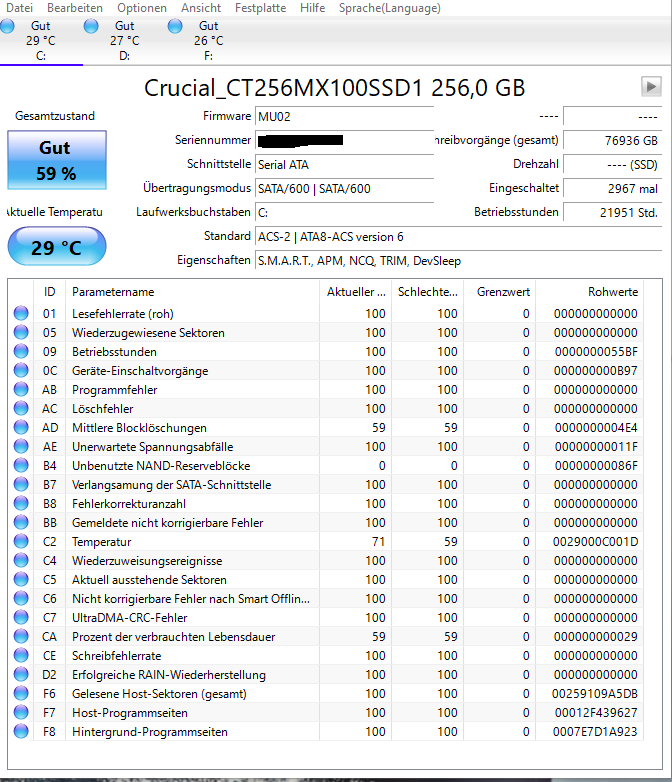Click the Gut 59 % health status button
This screenshot has width=672, height=782.
tap(57, 160)
